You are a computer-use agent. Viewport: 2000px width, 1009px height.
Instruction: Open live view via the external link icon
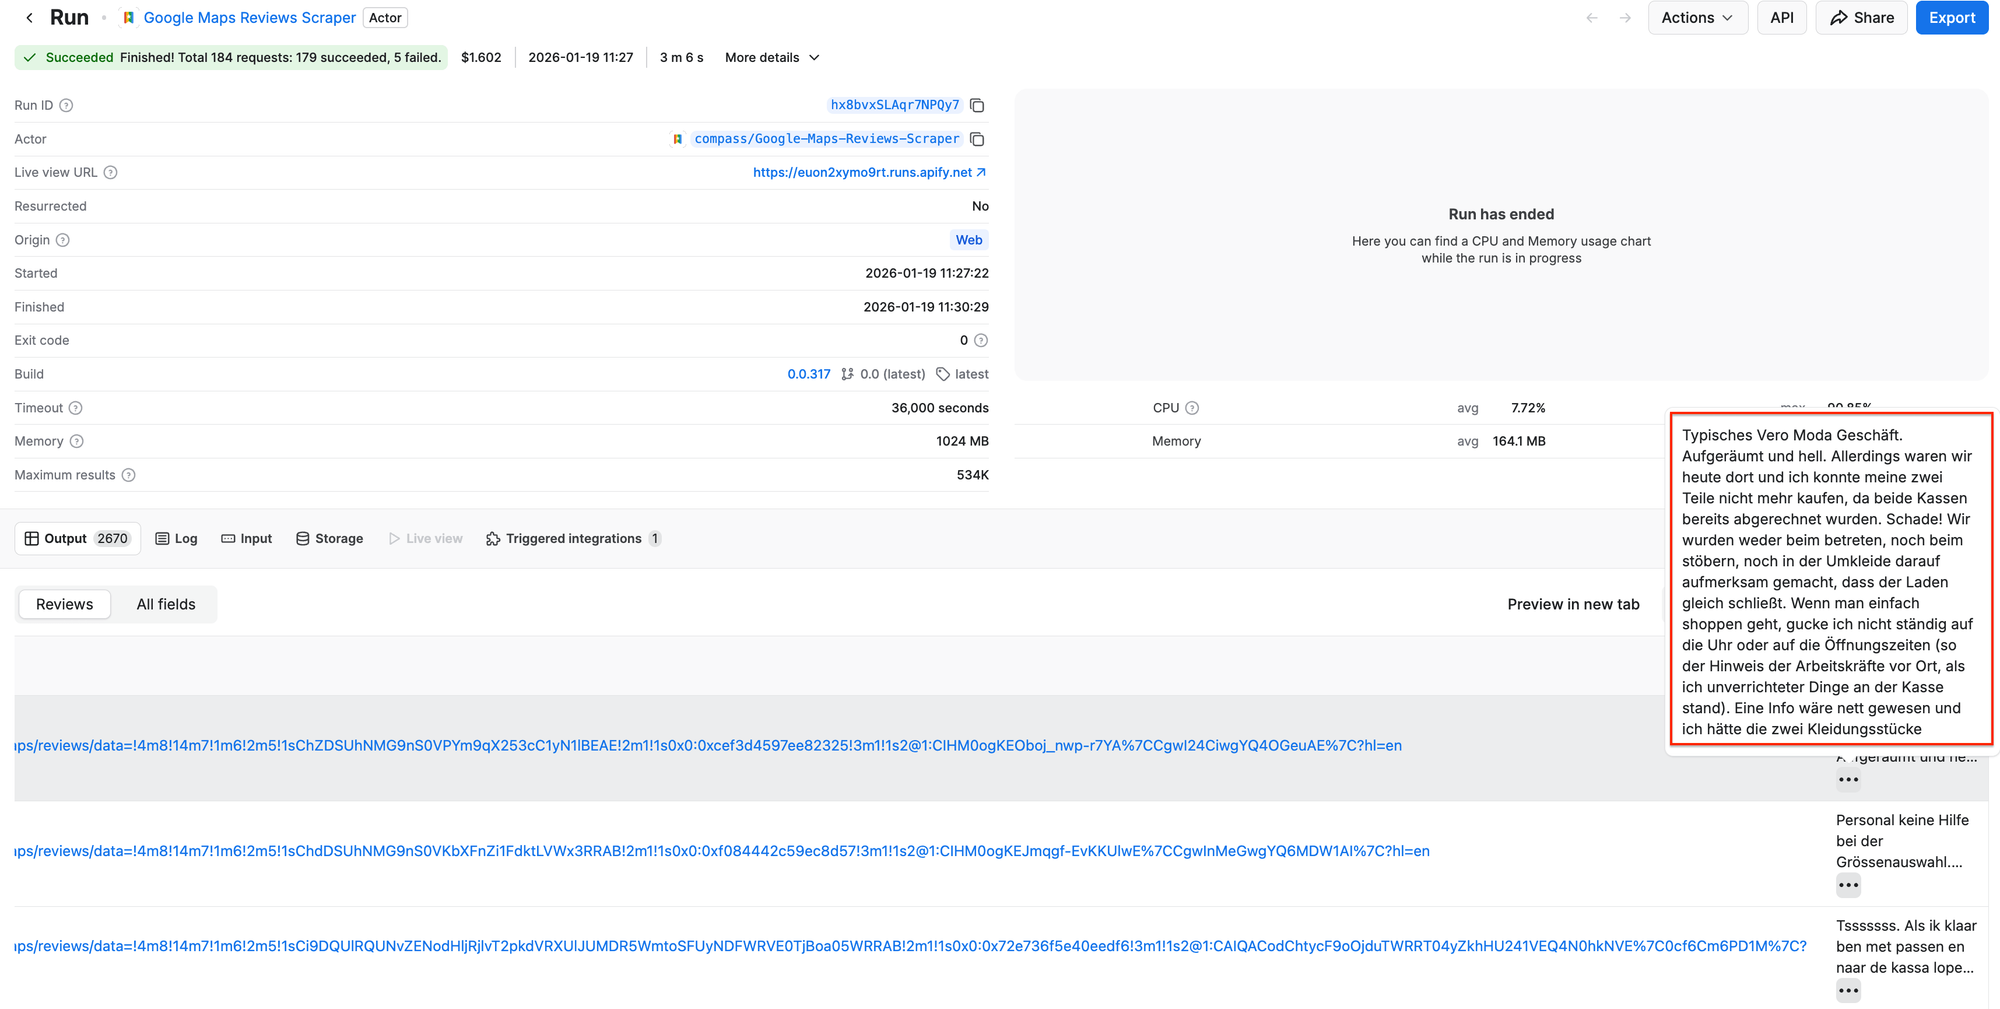[981, 172]
